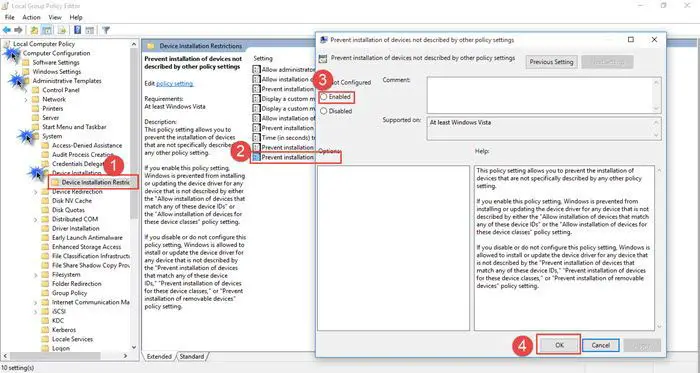This screenshot has height=373, width=700.
Task: Select the Time (in seconds) setting row
Action: 284,137
